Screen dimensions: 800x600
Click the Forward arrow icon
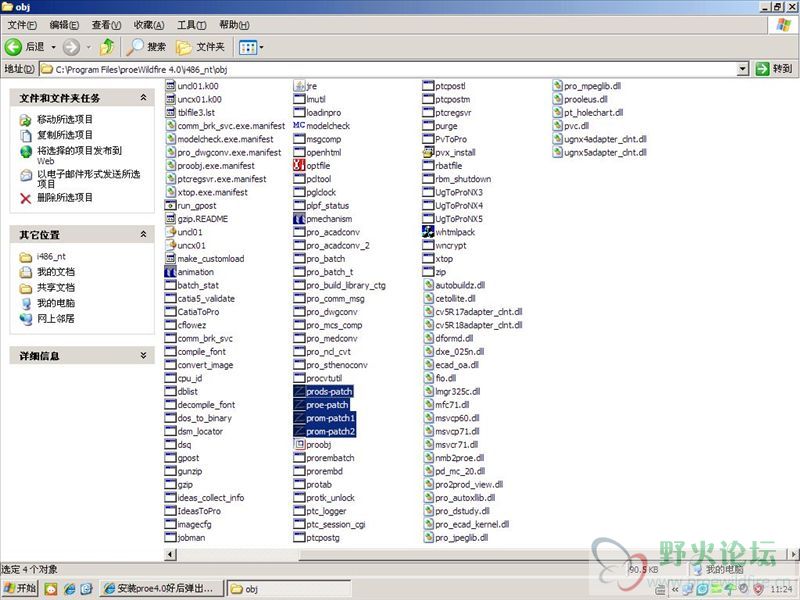point(71,47)
